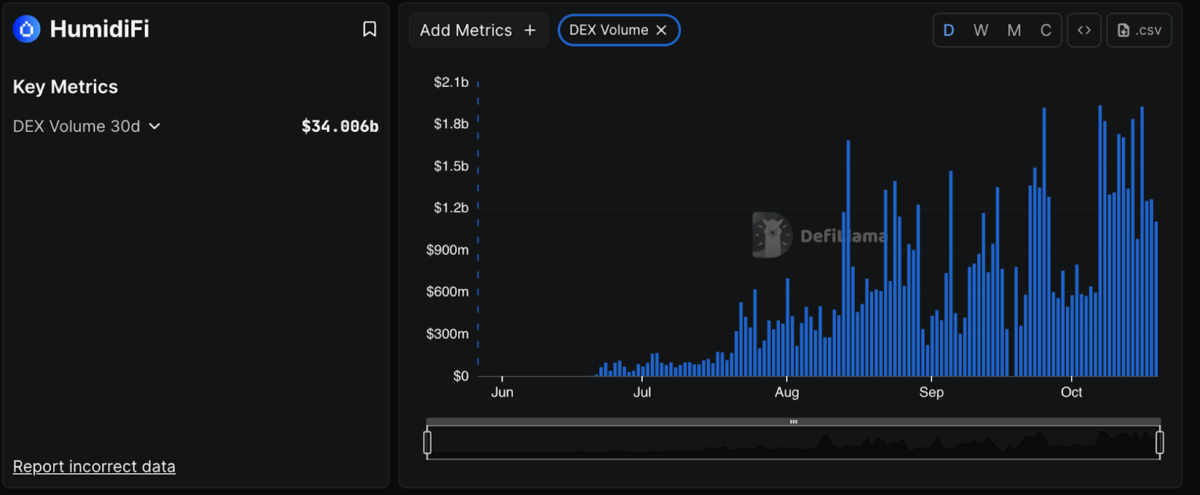This screenshot has height=495, width=1200.
Task: Click the right range slider handle
Action: coord(1160,442)
